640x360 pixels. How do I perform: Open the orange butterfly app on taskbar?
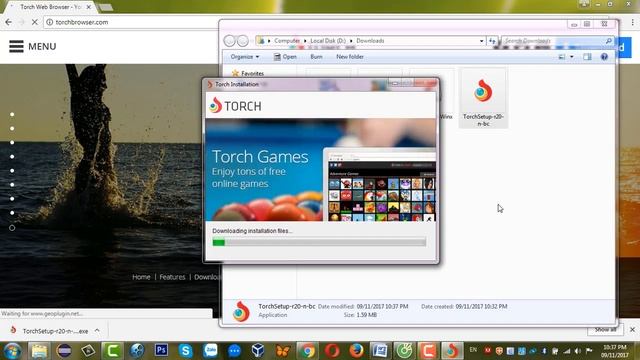282,351
